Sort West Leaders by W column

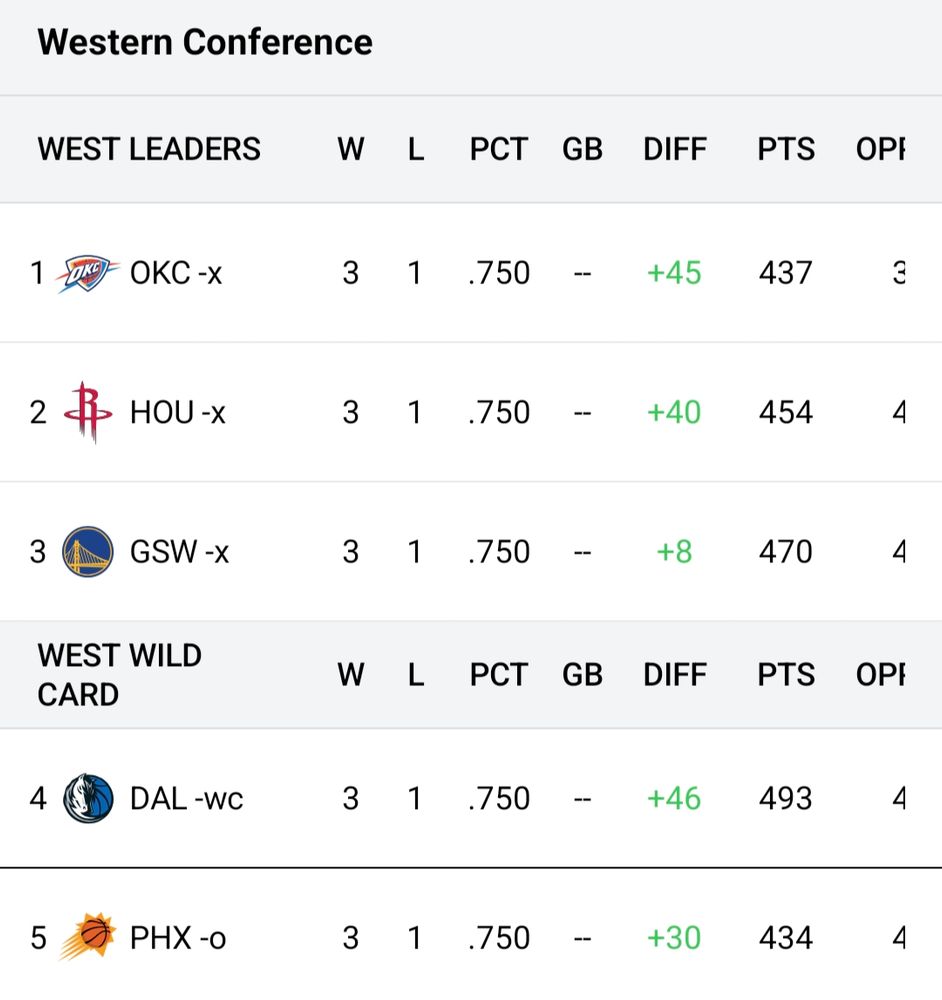[x=350, y=150]
